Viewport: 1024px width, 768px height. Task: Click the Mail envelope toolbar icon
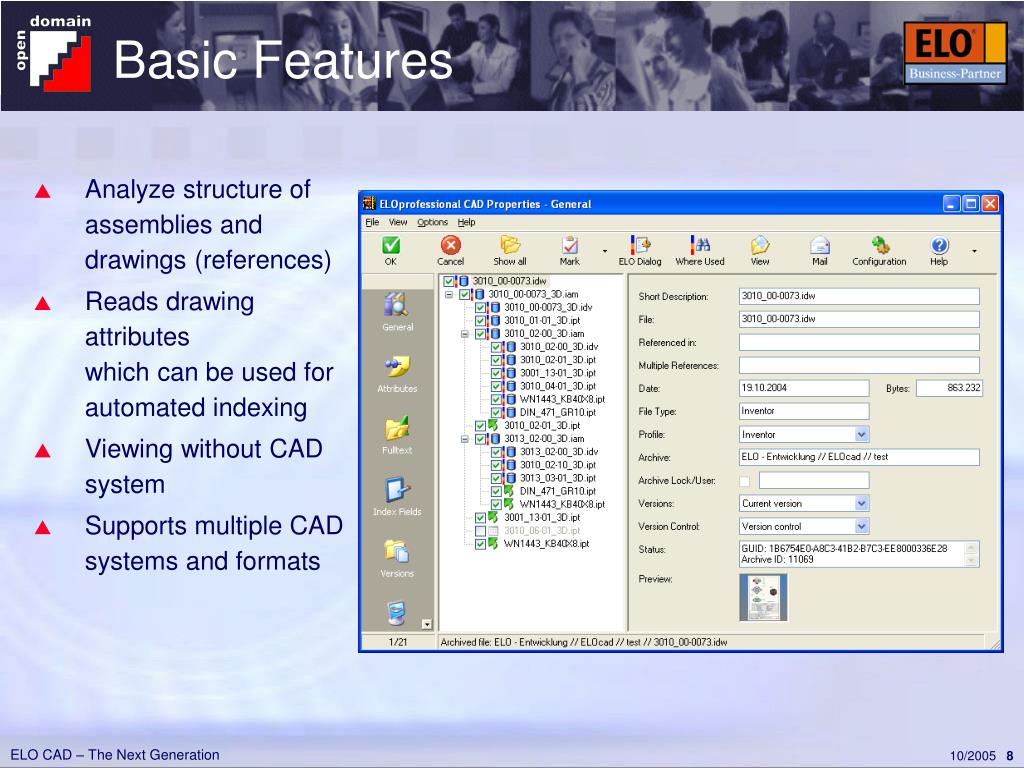tap(820, 245)
